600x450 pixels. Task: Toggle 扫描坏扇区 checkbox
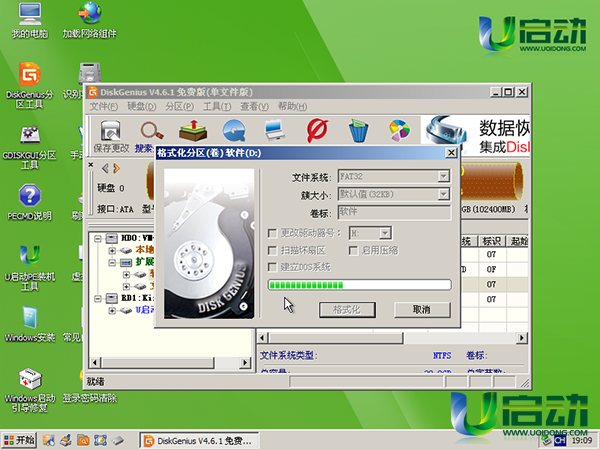click(272, 250)
